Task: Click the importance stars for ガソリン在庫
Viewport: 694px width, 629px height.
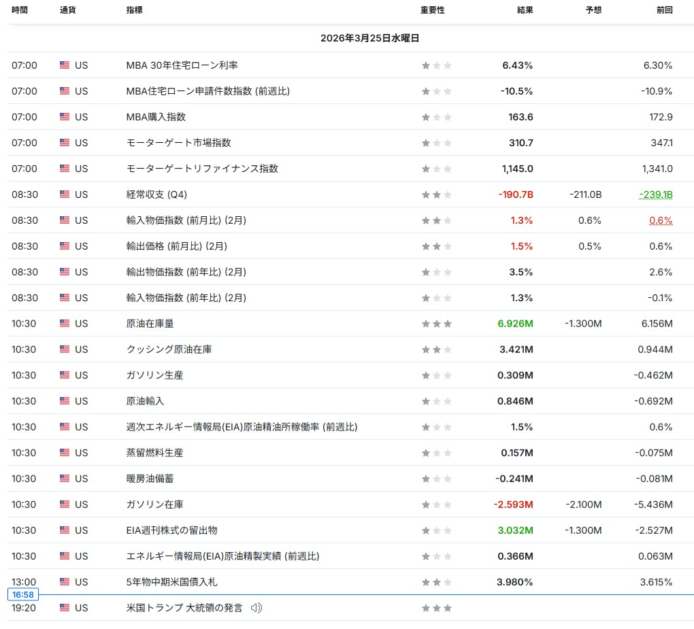Action: point(436,505)
